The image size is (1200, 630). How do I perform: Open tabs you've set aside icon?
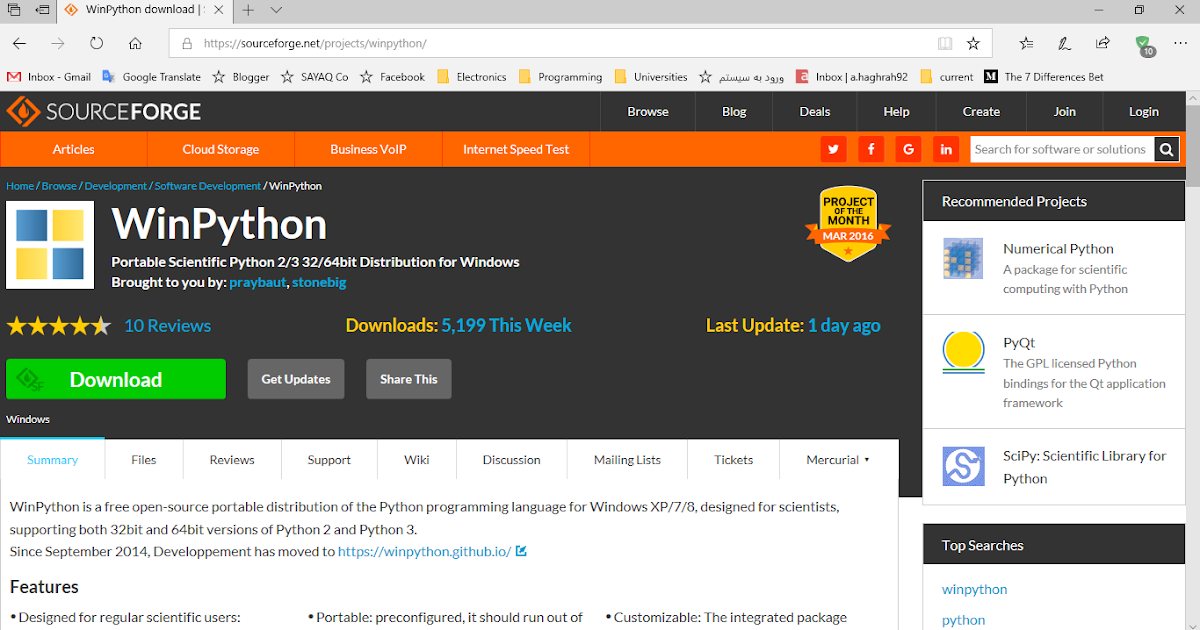[x=14, y=10]
